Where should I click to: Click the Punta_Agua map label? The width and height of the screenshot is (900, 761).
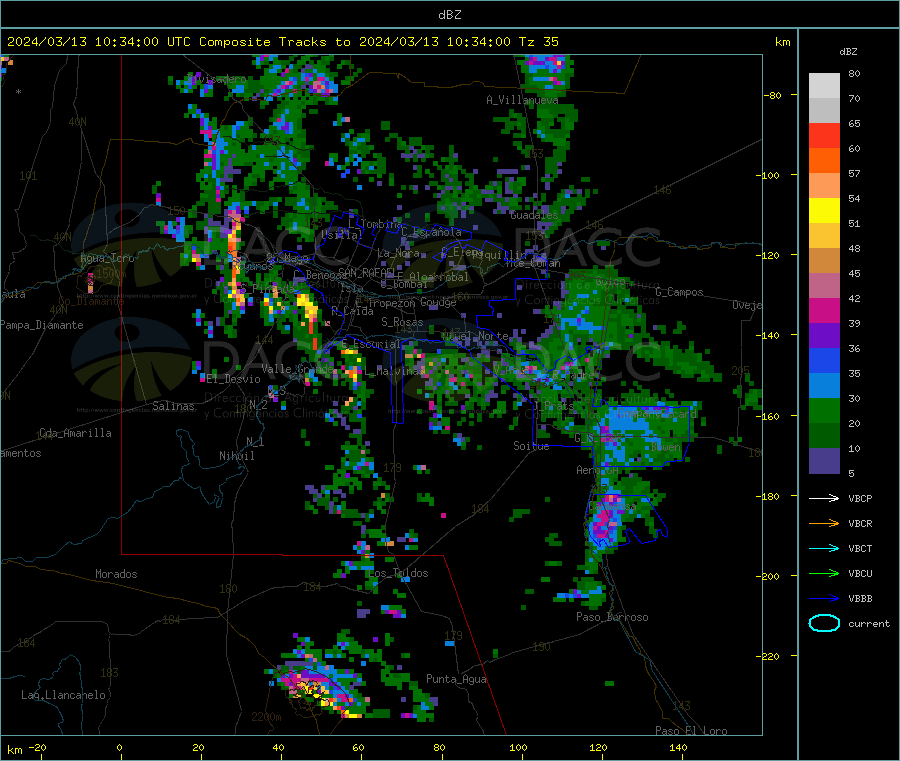(x=456, y=680)
